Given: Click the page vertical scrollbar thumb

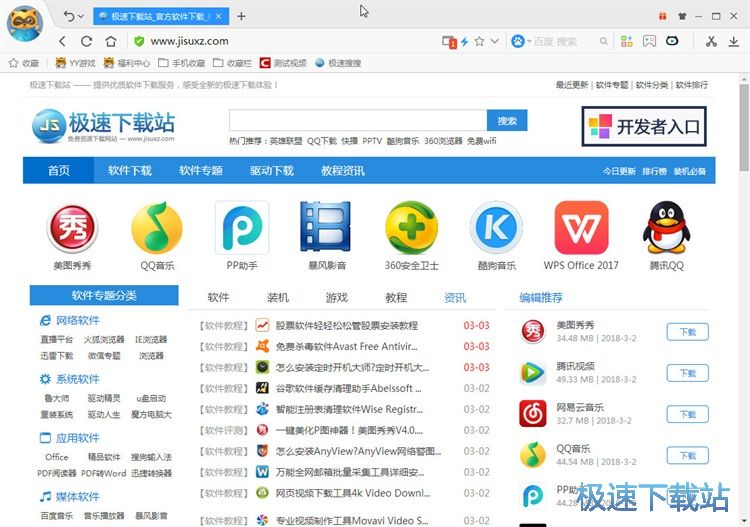Looking at the screenshot, I should pos(744,127).
